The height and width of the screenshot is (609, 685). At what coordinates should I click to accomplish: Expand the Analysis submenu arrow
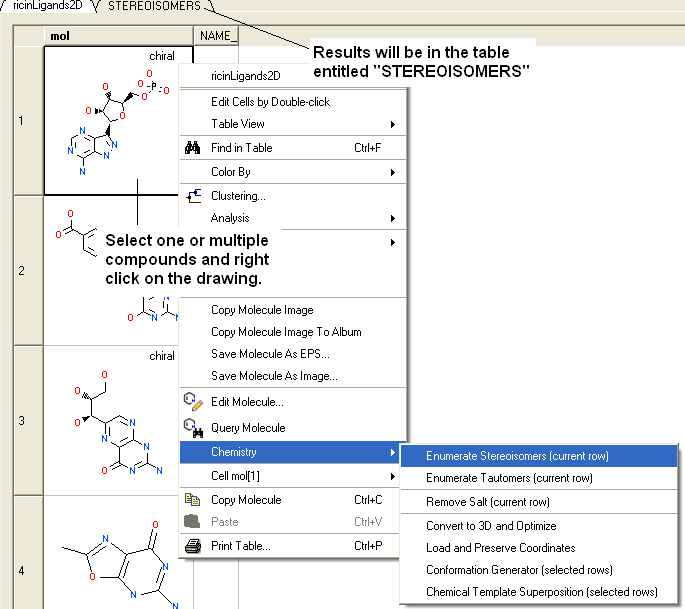(x=393, y=218)
